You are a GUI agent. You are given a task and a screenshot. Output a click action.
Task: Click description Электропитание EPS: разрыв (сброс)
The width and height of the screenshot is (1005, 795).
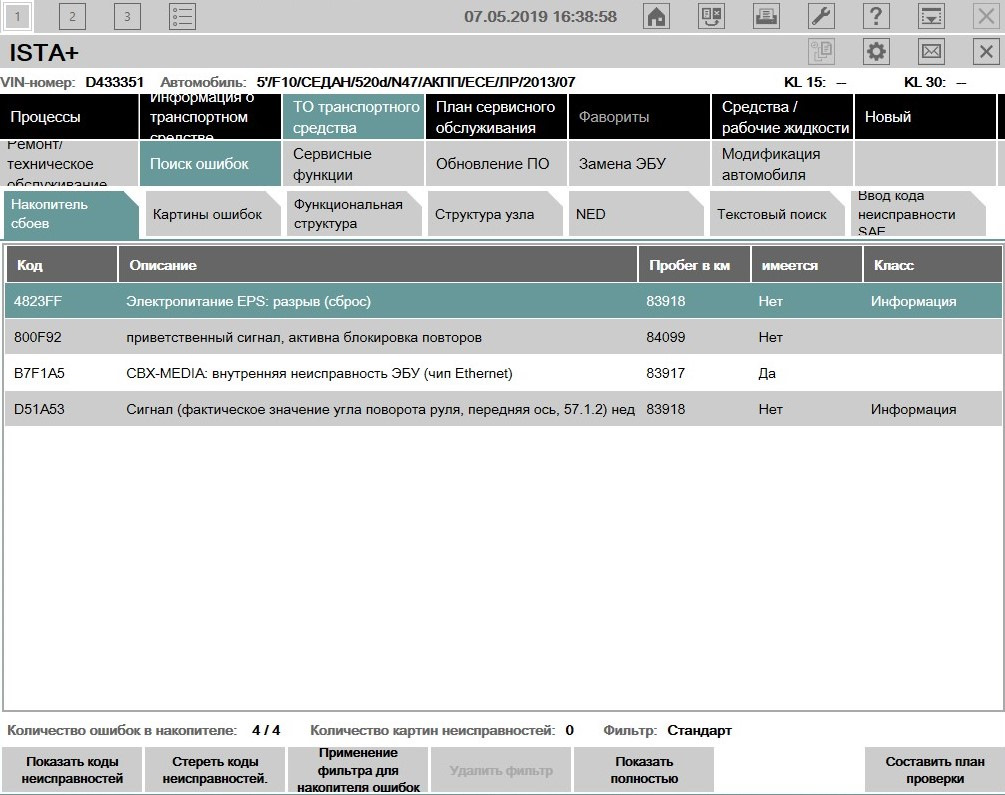pos(248,301)
